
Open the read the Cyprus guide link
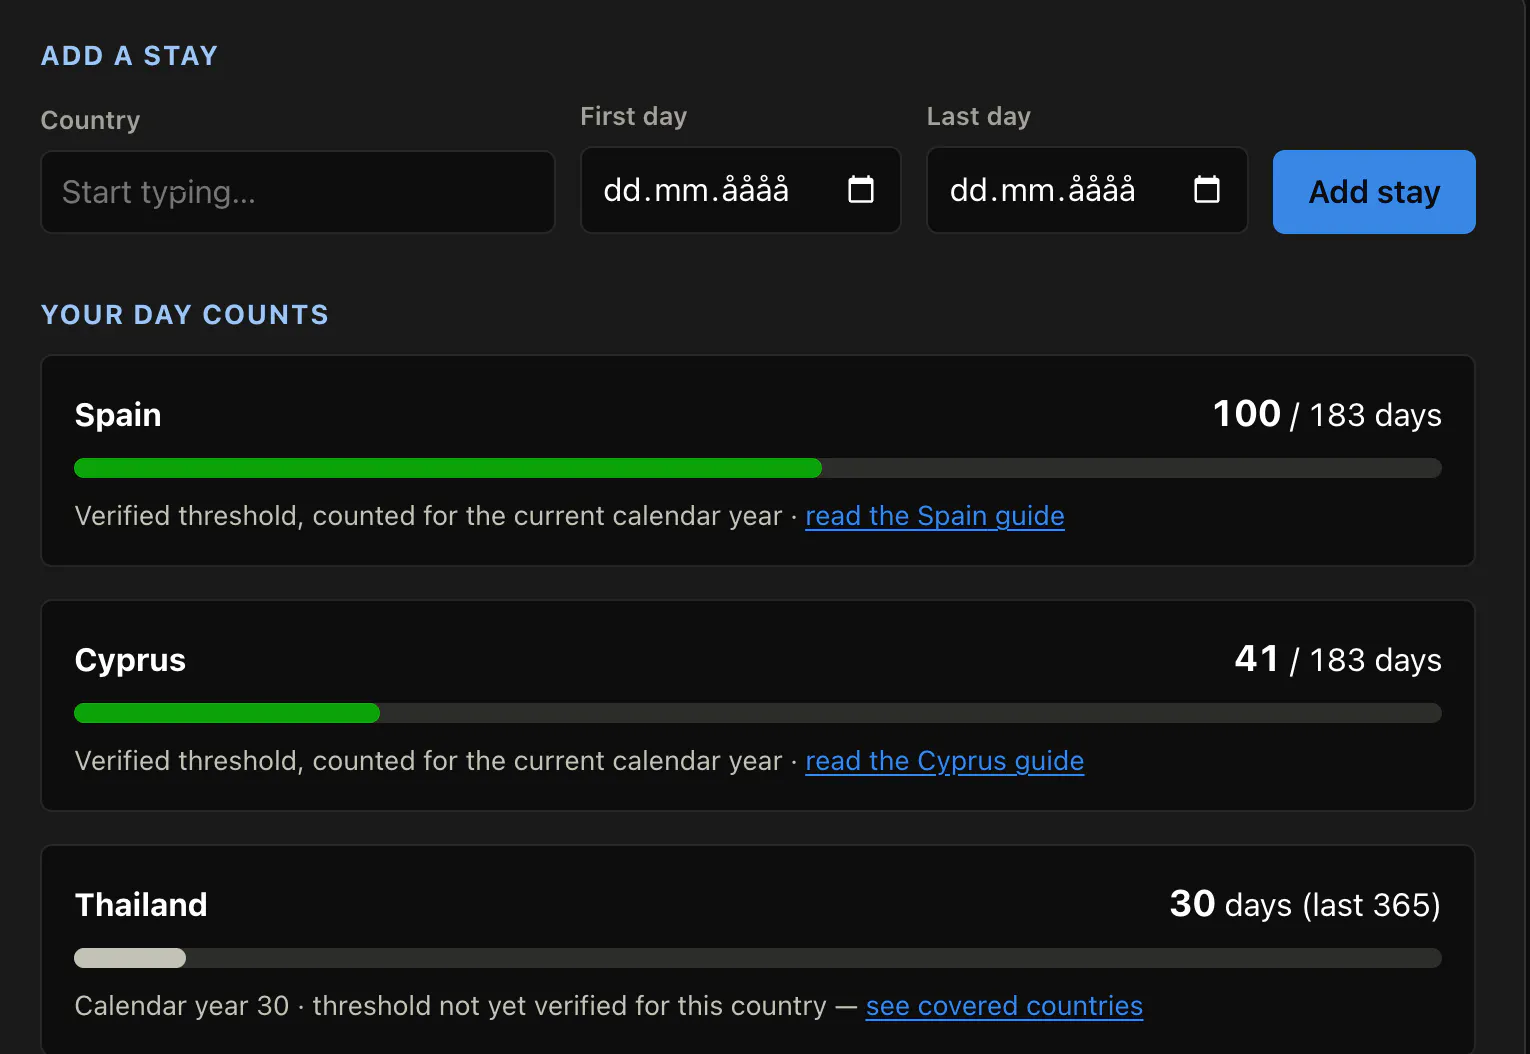click(x=945, y=761)
